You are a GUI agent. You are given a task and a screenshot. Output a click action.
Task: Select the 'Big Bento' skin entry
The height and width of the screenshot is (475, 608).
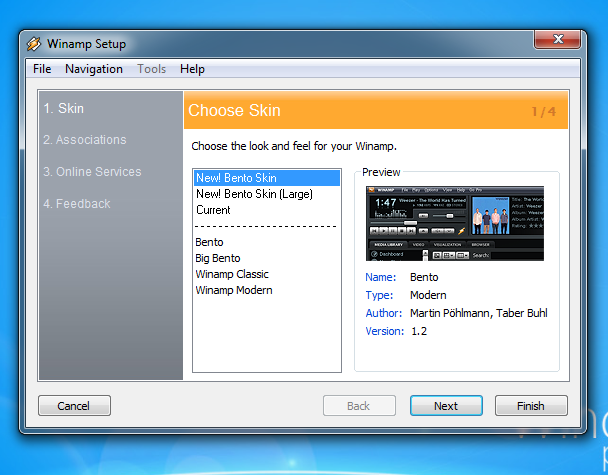pos(267,258)
